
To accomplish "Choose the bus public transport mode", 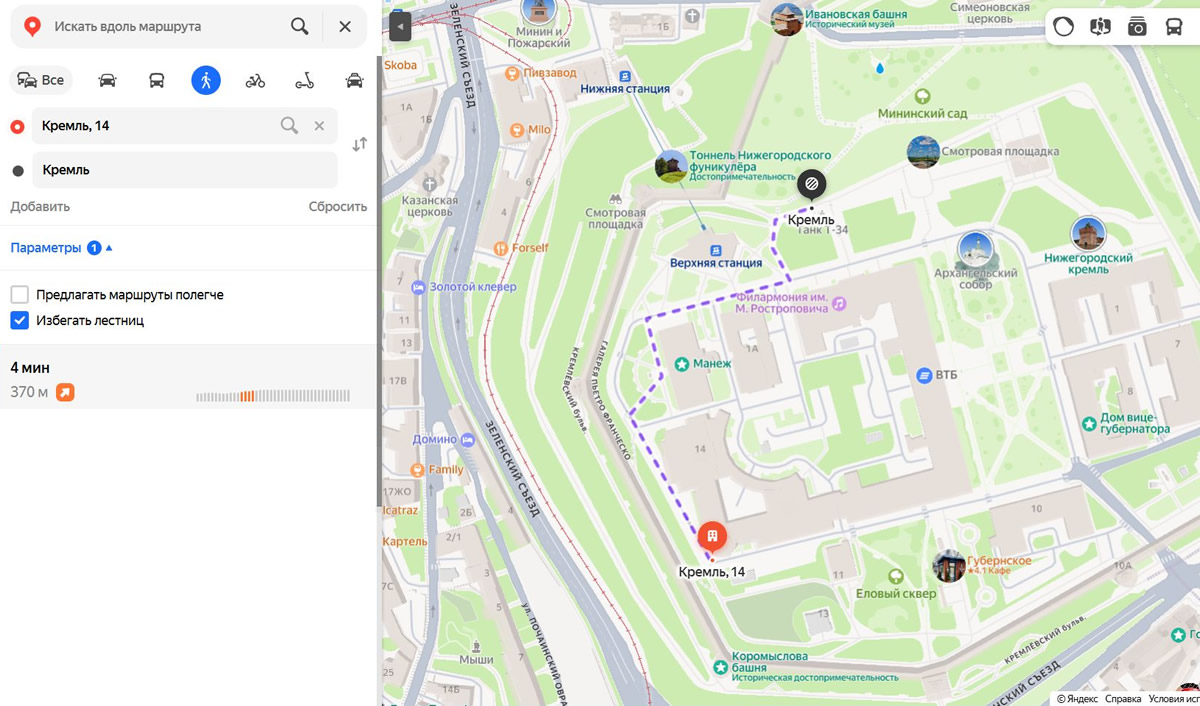I will click(x=157, y=80).
